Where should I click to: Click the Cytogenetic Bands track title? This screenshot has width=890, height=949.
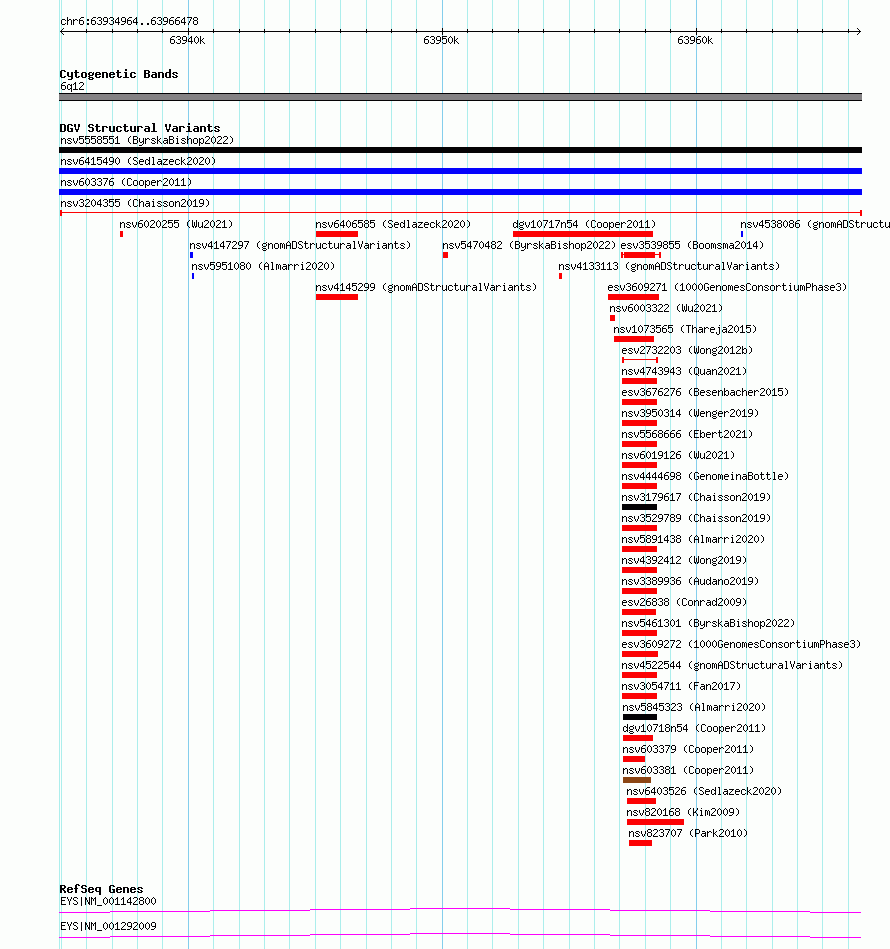click(x=119, y=74)
